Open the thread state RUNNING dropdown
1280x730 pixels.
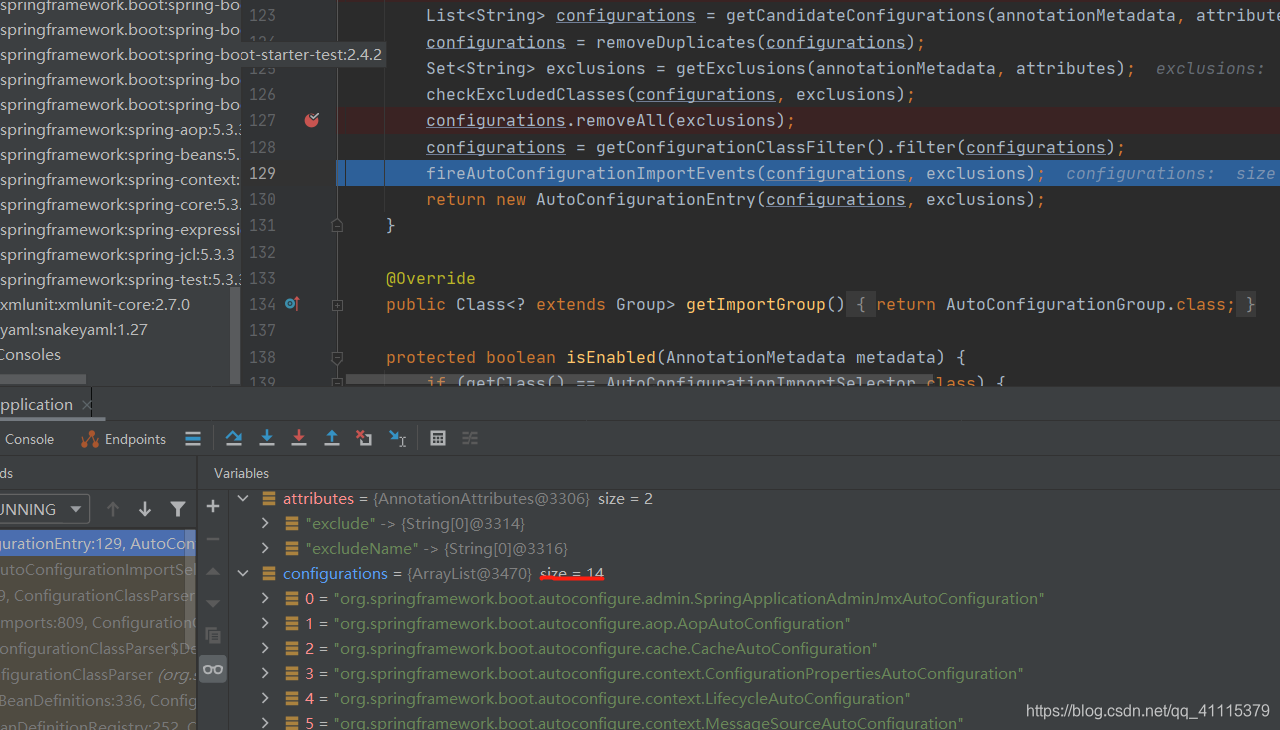tap(45, 509)
